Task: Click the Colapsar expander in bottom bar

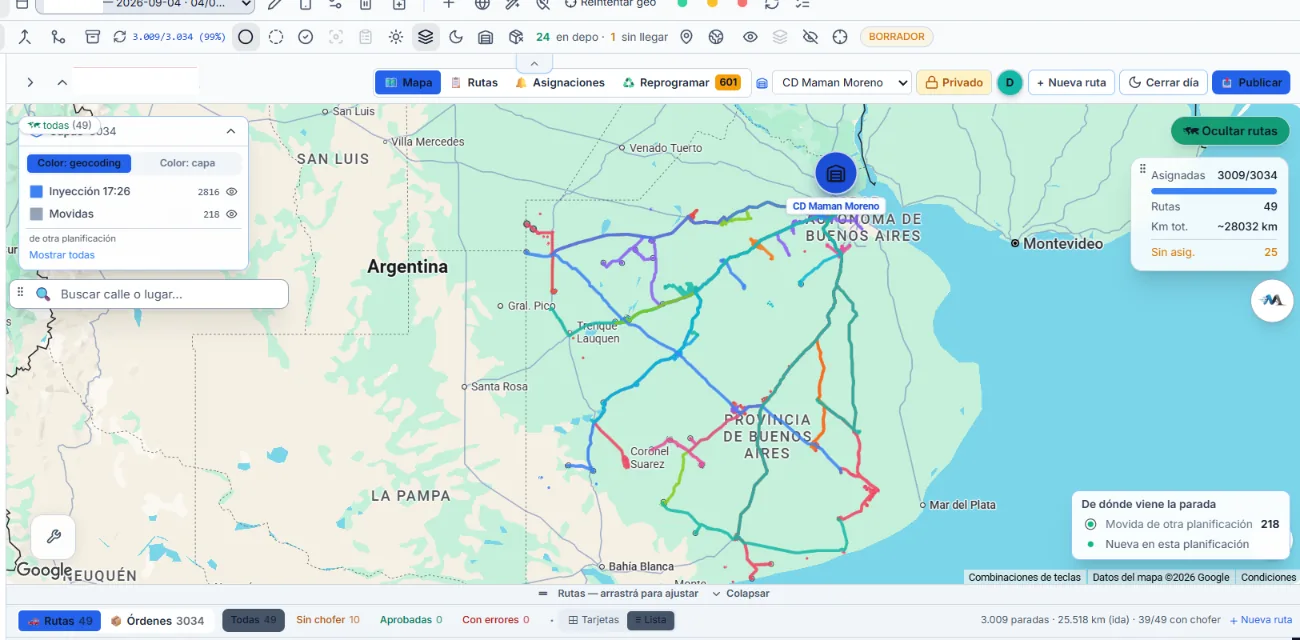Action: pyautogui.click(x=741, y=593)
